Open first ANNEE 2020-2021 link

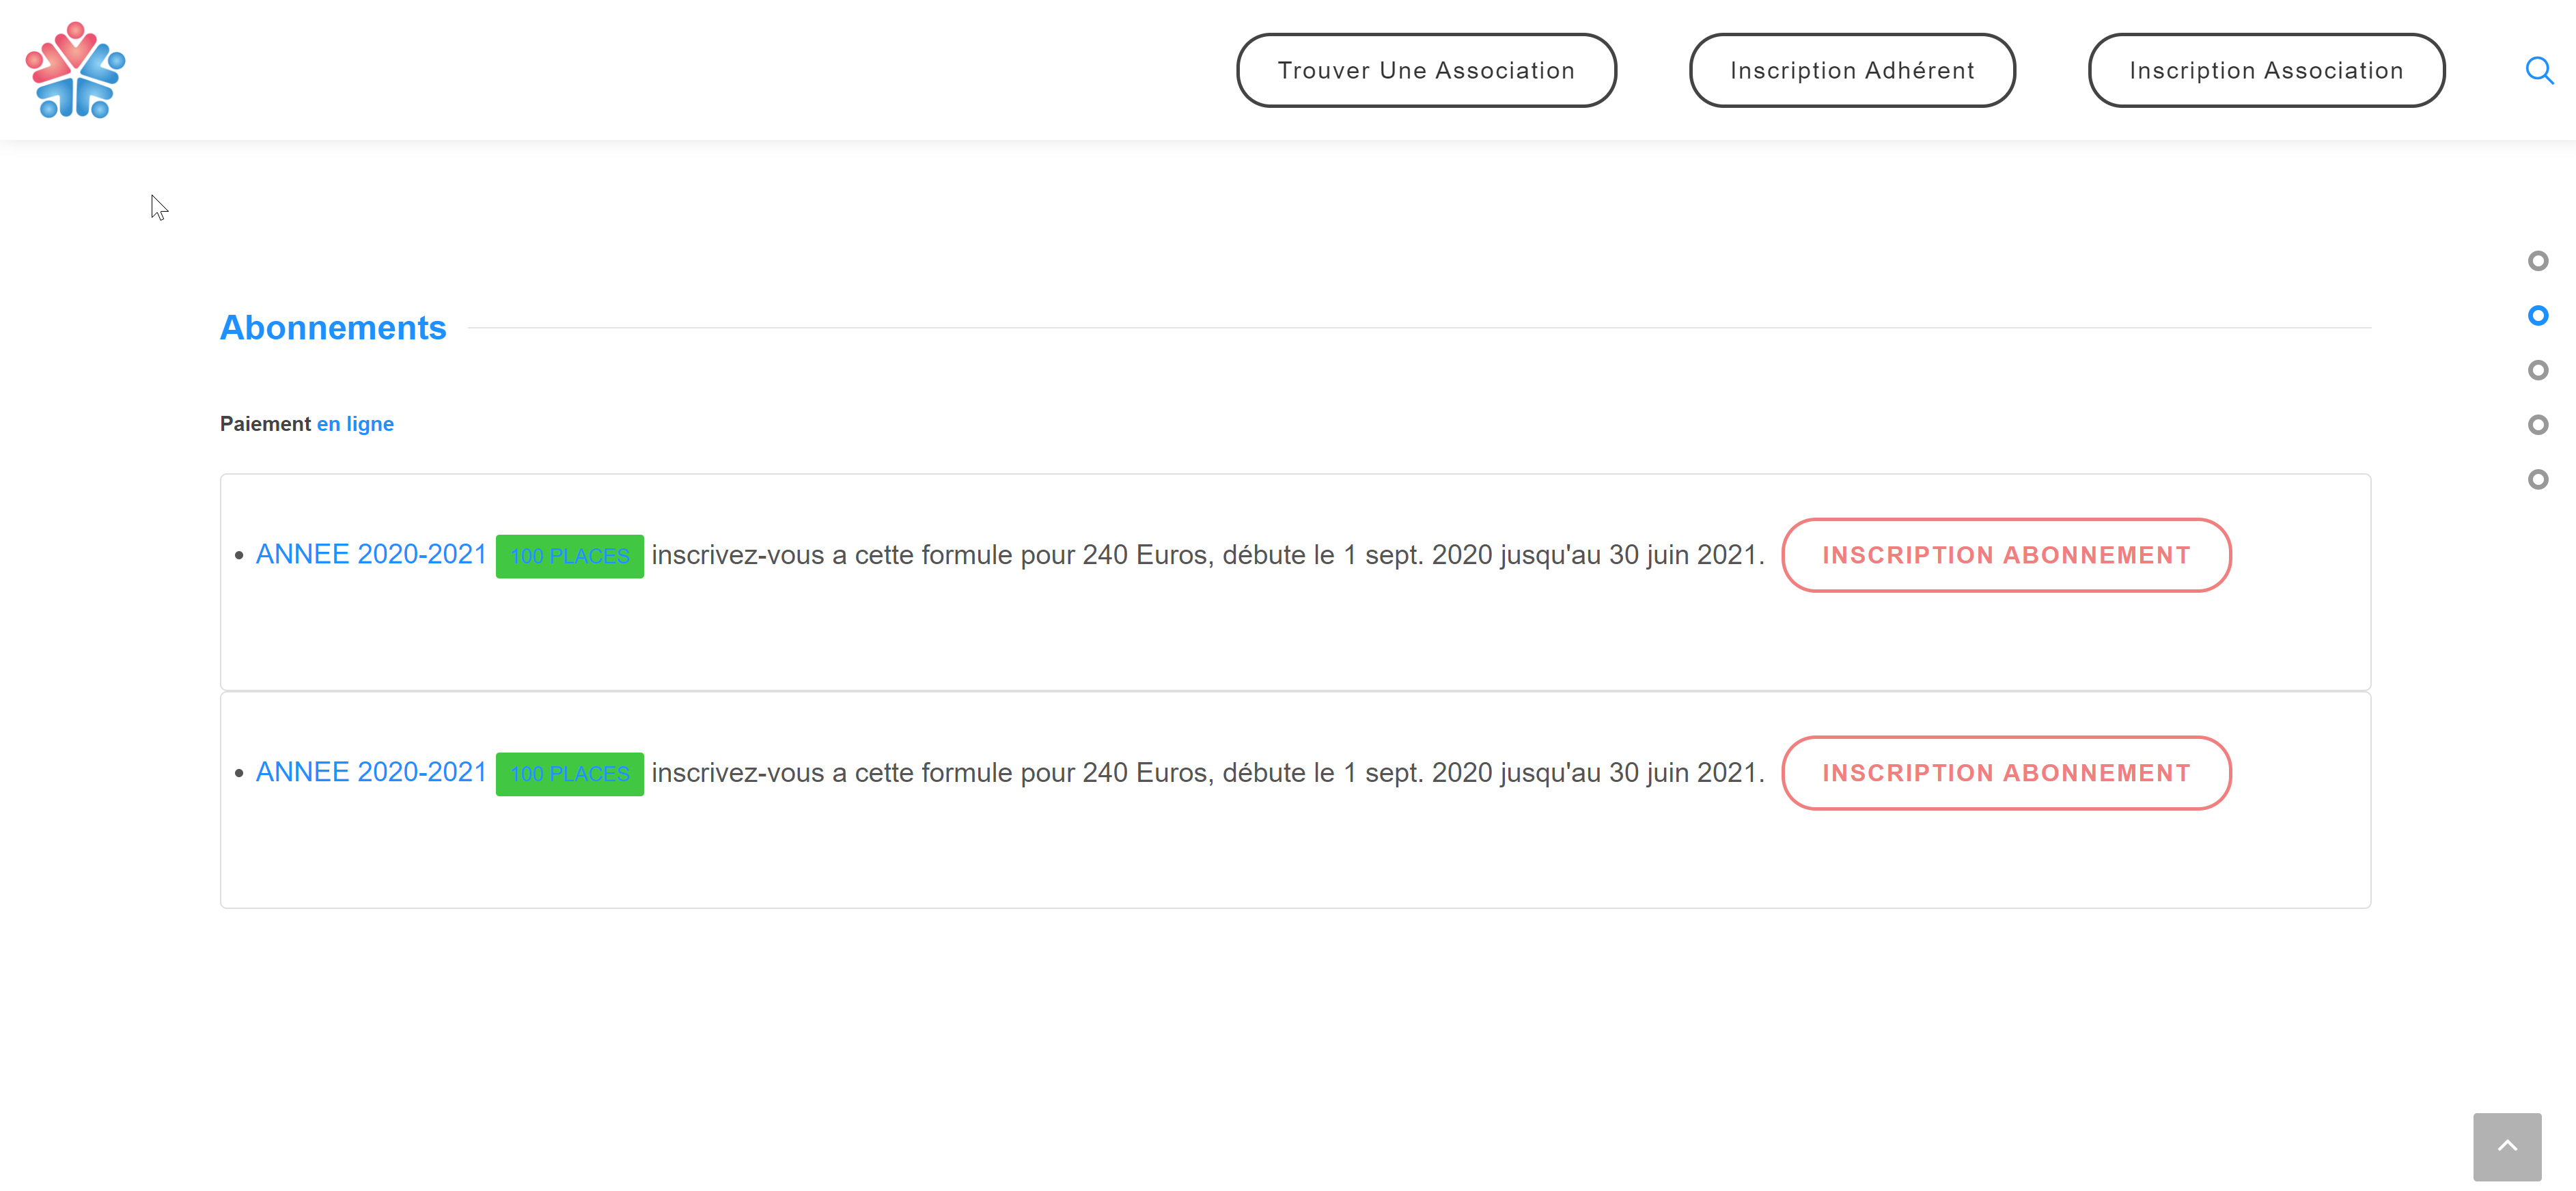[x=371, y=554]
